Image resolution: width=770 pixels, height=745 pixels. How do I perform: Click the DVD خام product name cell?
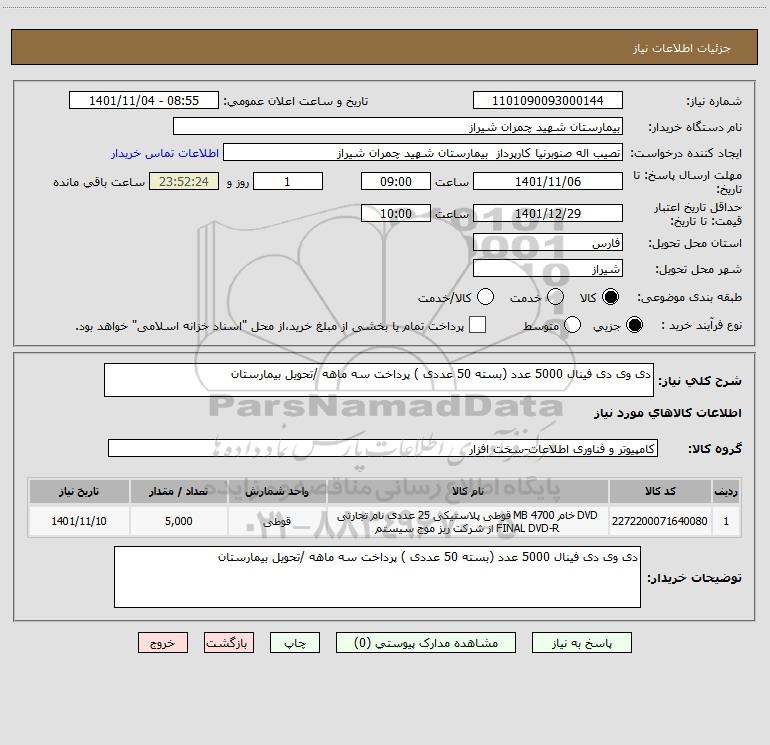tap(468, 521)
